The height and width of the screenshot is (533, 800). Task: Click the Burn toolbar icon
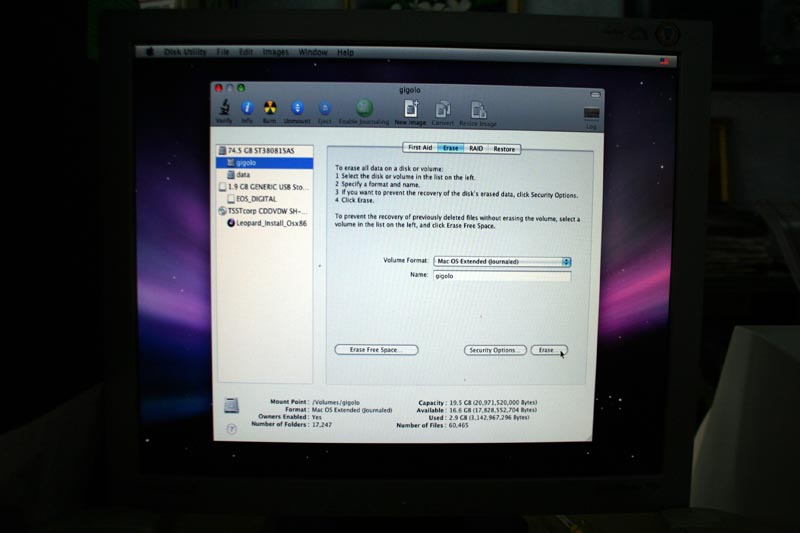click(x=270, y=108)
